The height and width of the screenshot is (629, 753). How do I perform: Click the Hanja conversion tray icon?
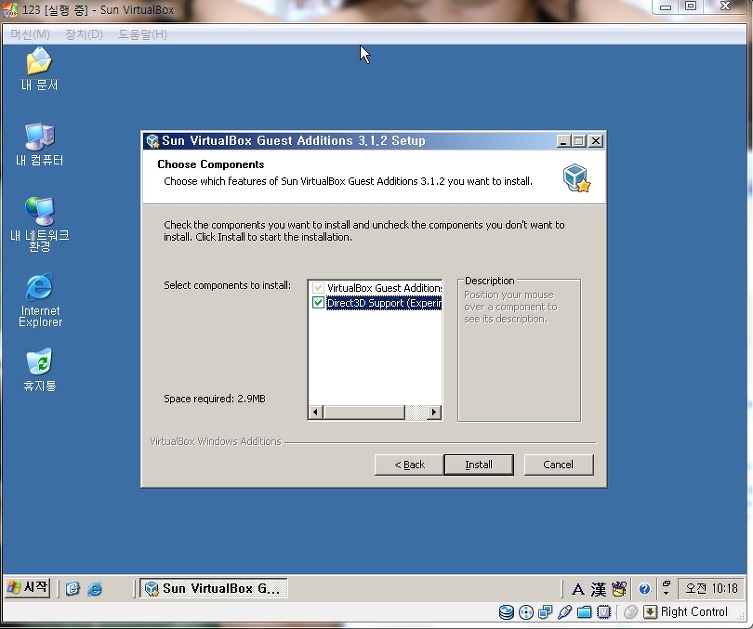(598, 589)
